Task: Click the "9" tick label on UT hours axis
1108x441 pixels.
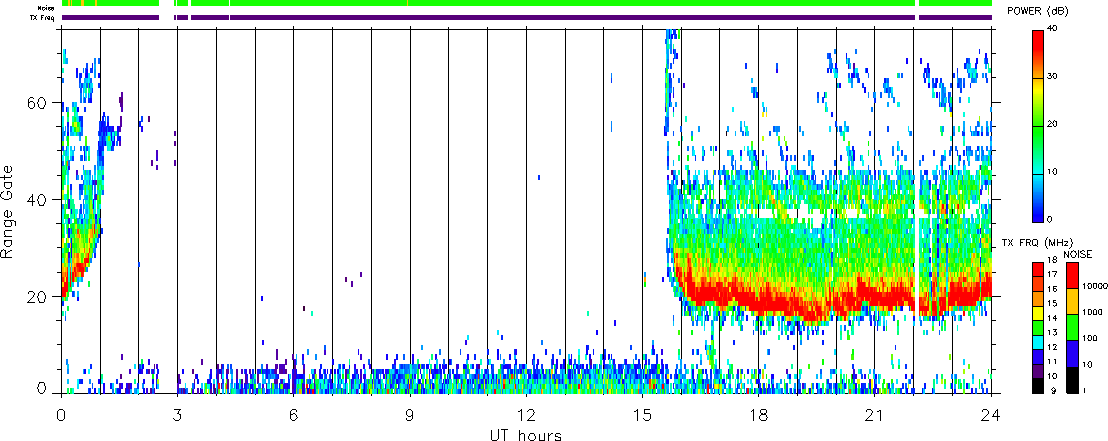Action: pos(410,415)
